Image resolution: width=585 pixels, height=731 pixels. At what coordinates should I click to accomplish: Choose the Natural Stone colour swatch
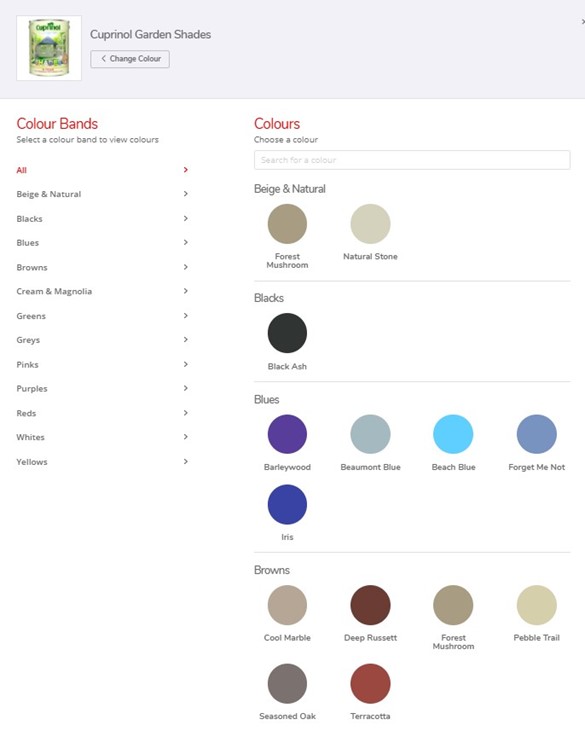click(370, 224)
